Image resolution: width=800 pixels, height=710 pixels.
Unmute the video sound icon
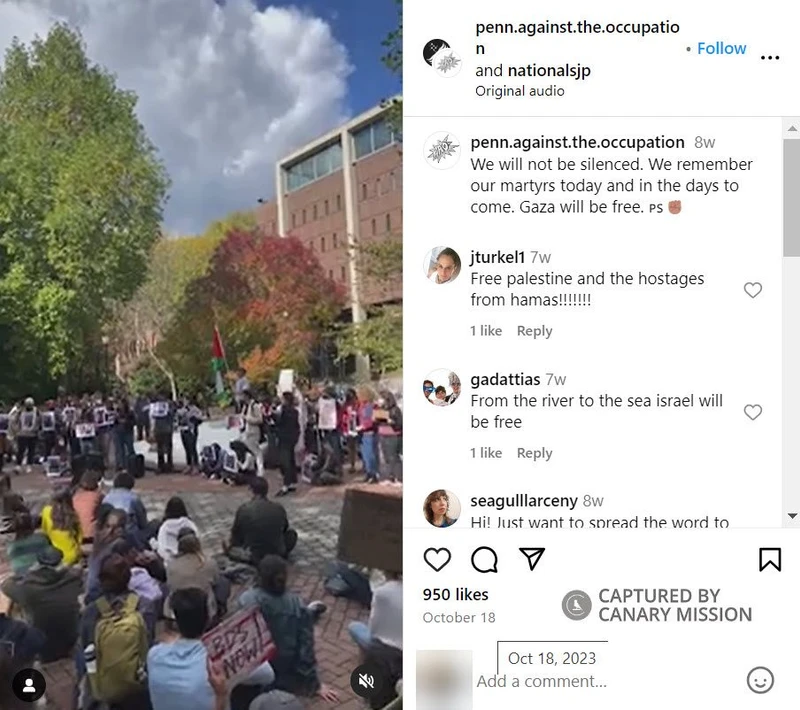click(366, 680)
